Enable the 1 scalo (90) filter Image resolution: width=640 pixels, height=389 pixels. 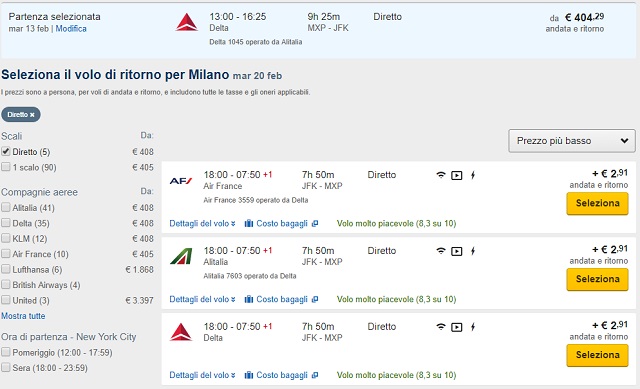(6, 167)
